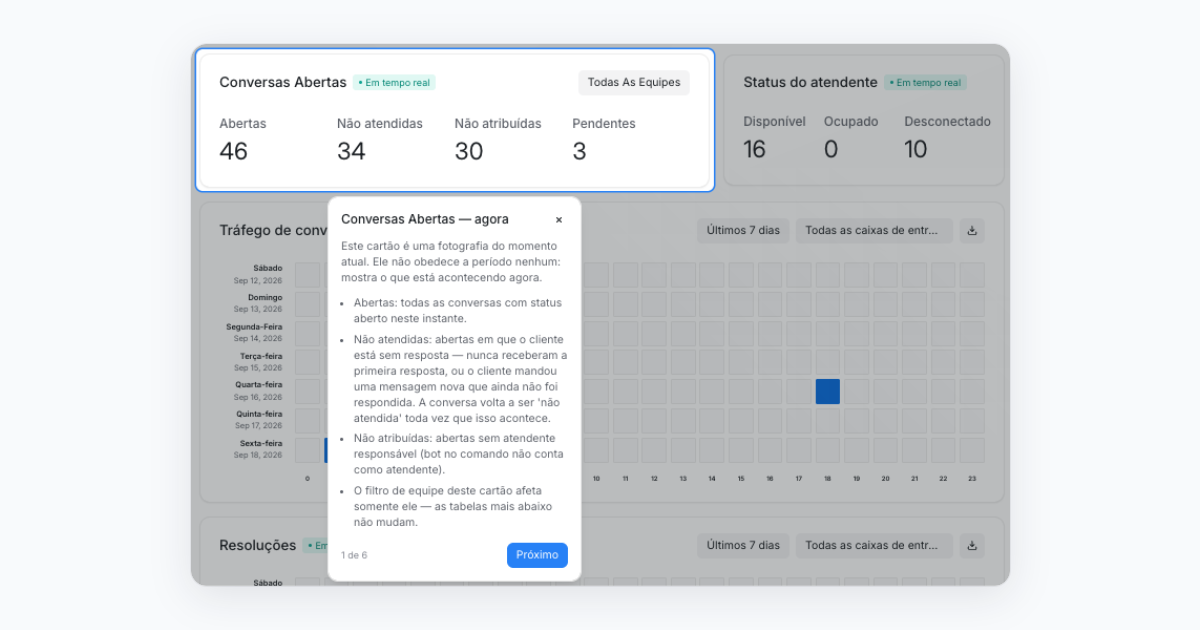Click the Quinta-feira Sep 17, 2026 row label
The height and width of the screenshot is (630, 1200).
pyautogui.click(x=258, y=420)
